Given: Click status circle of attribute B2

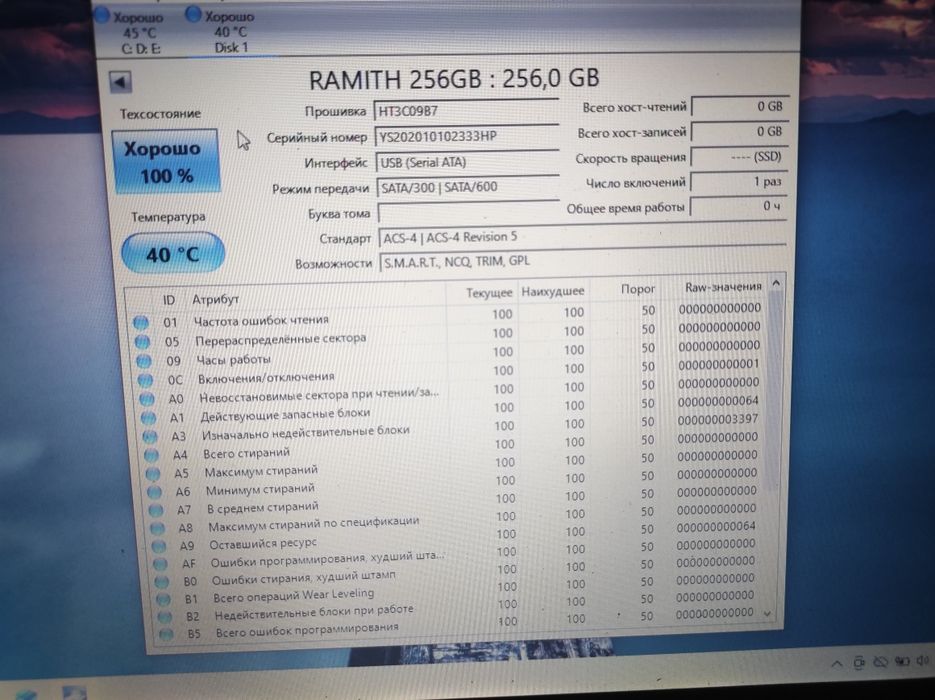Looking at the screenshot, I should [x=165, y=617].
